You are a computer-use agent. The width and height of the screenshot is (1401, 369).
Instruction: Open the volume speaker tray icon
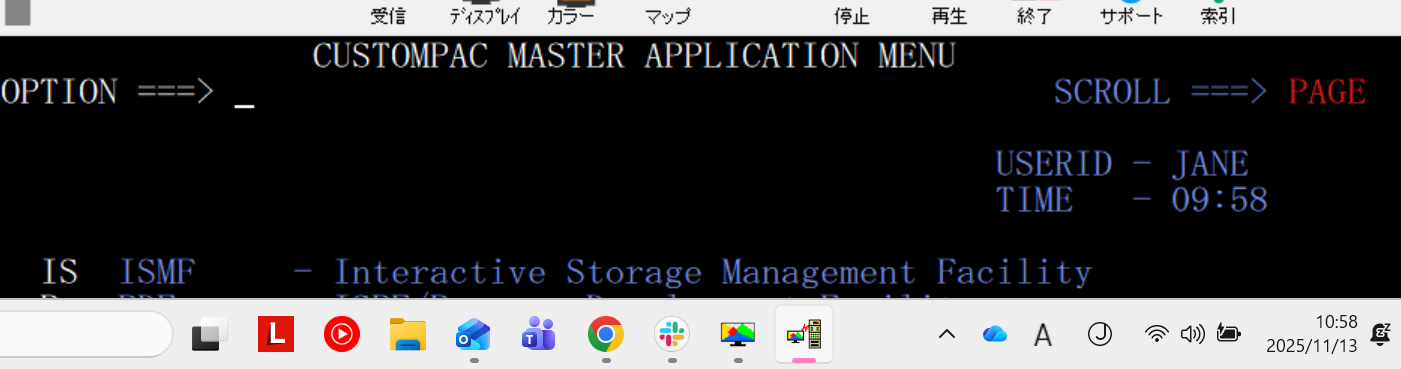(x=1192, y=334)
